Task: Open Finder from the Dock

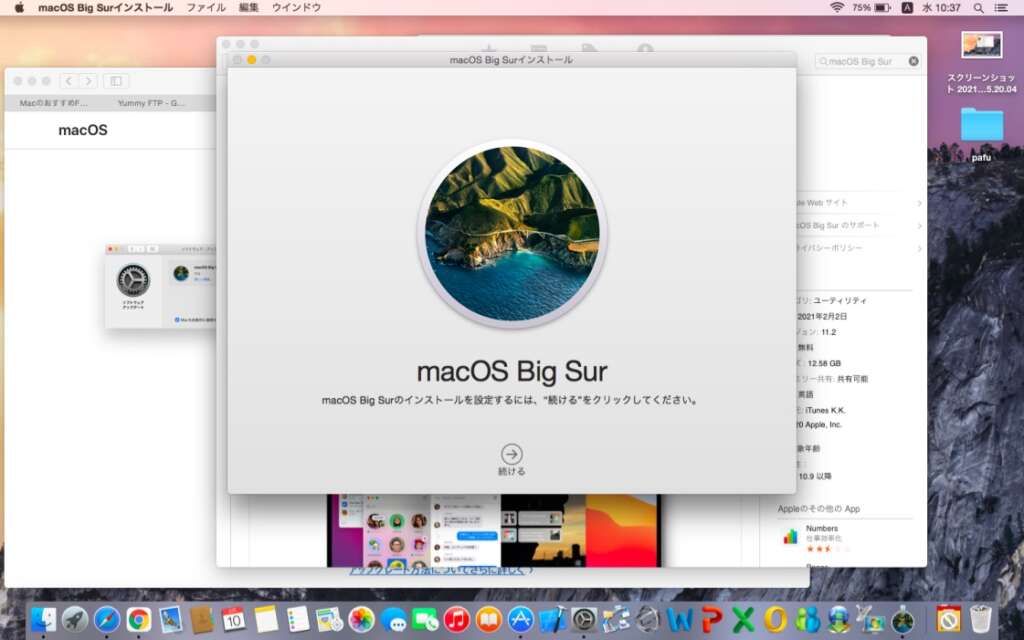Action: click(44, 619)
